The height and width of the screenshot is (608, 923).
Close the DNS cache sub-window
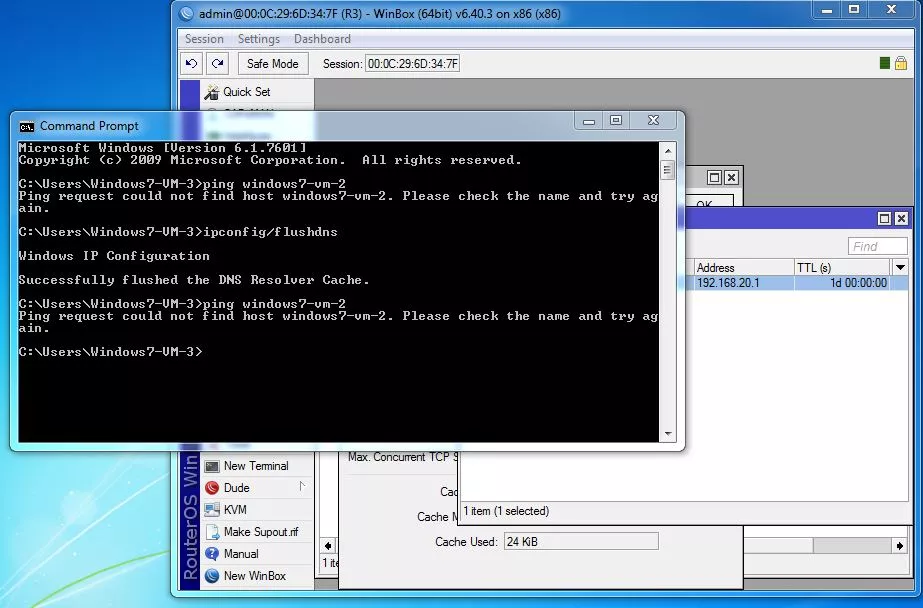[901, 219]
